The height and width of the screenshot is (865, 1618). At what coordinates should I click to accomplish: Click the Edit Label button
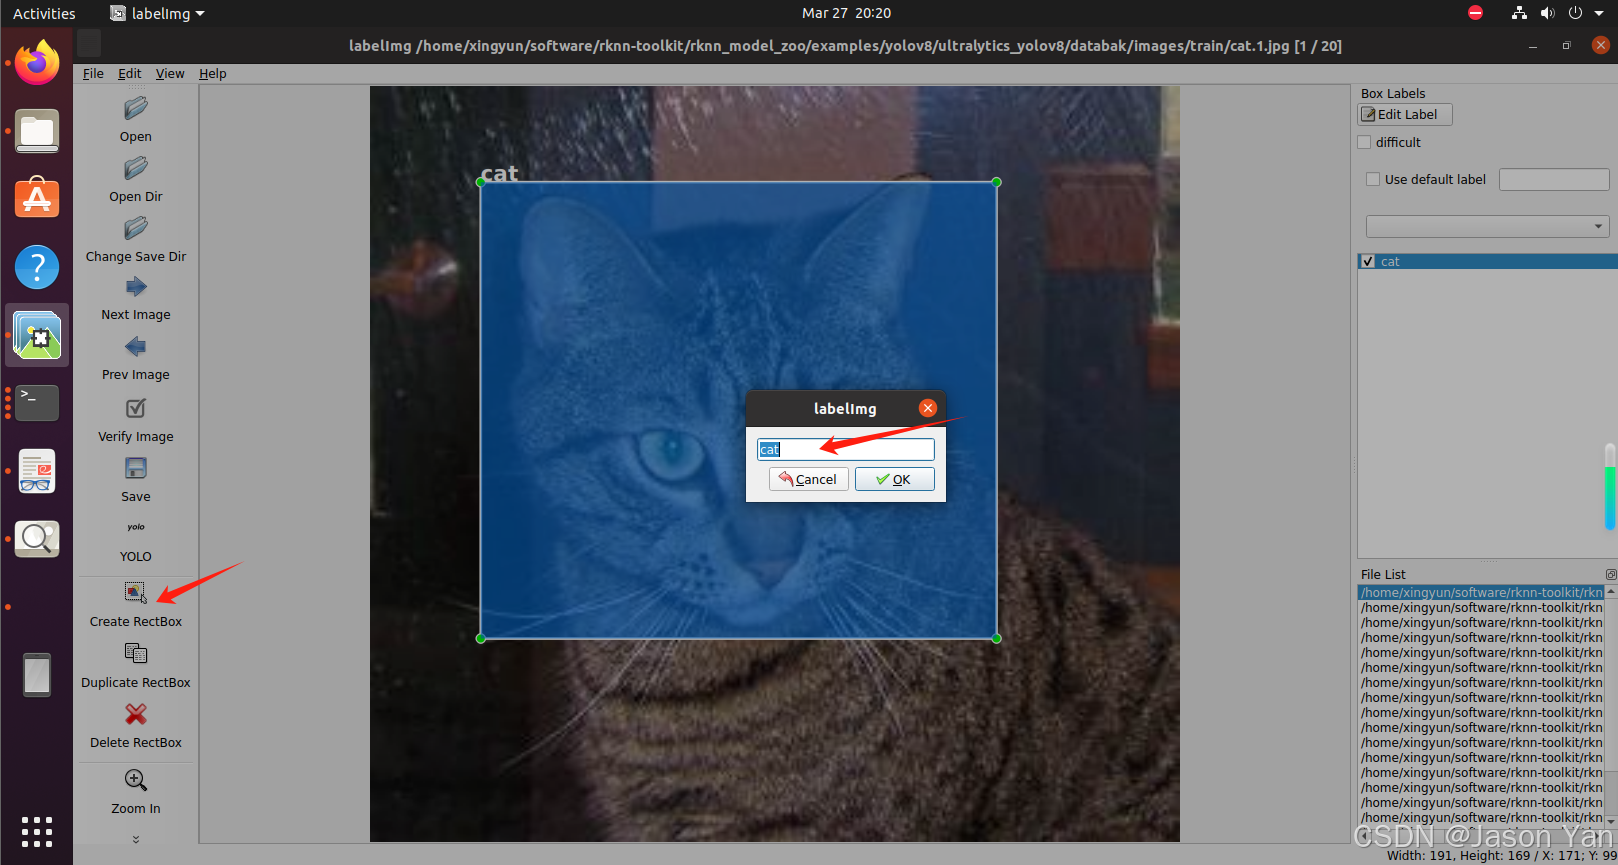[1405, 114]
